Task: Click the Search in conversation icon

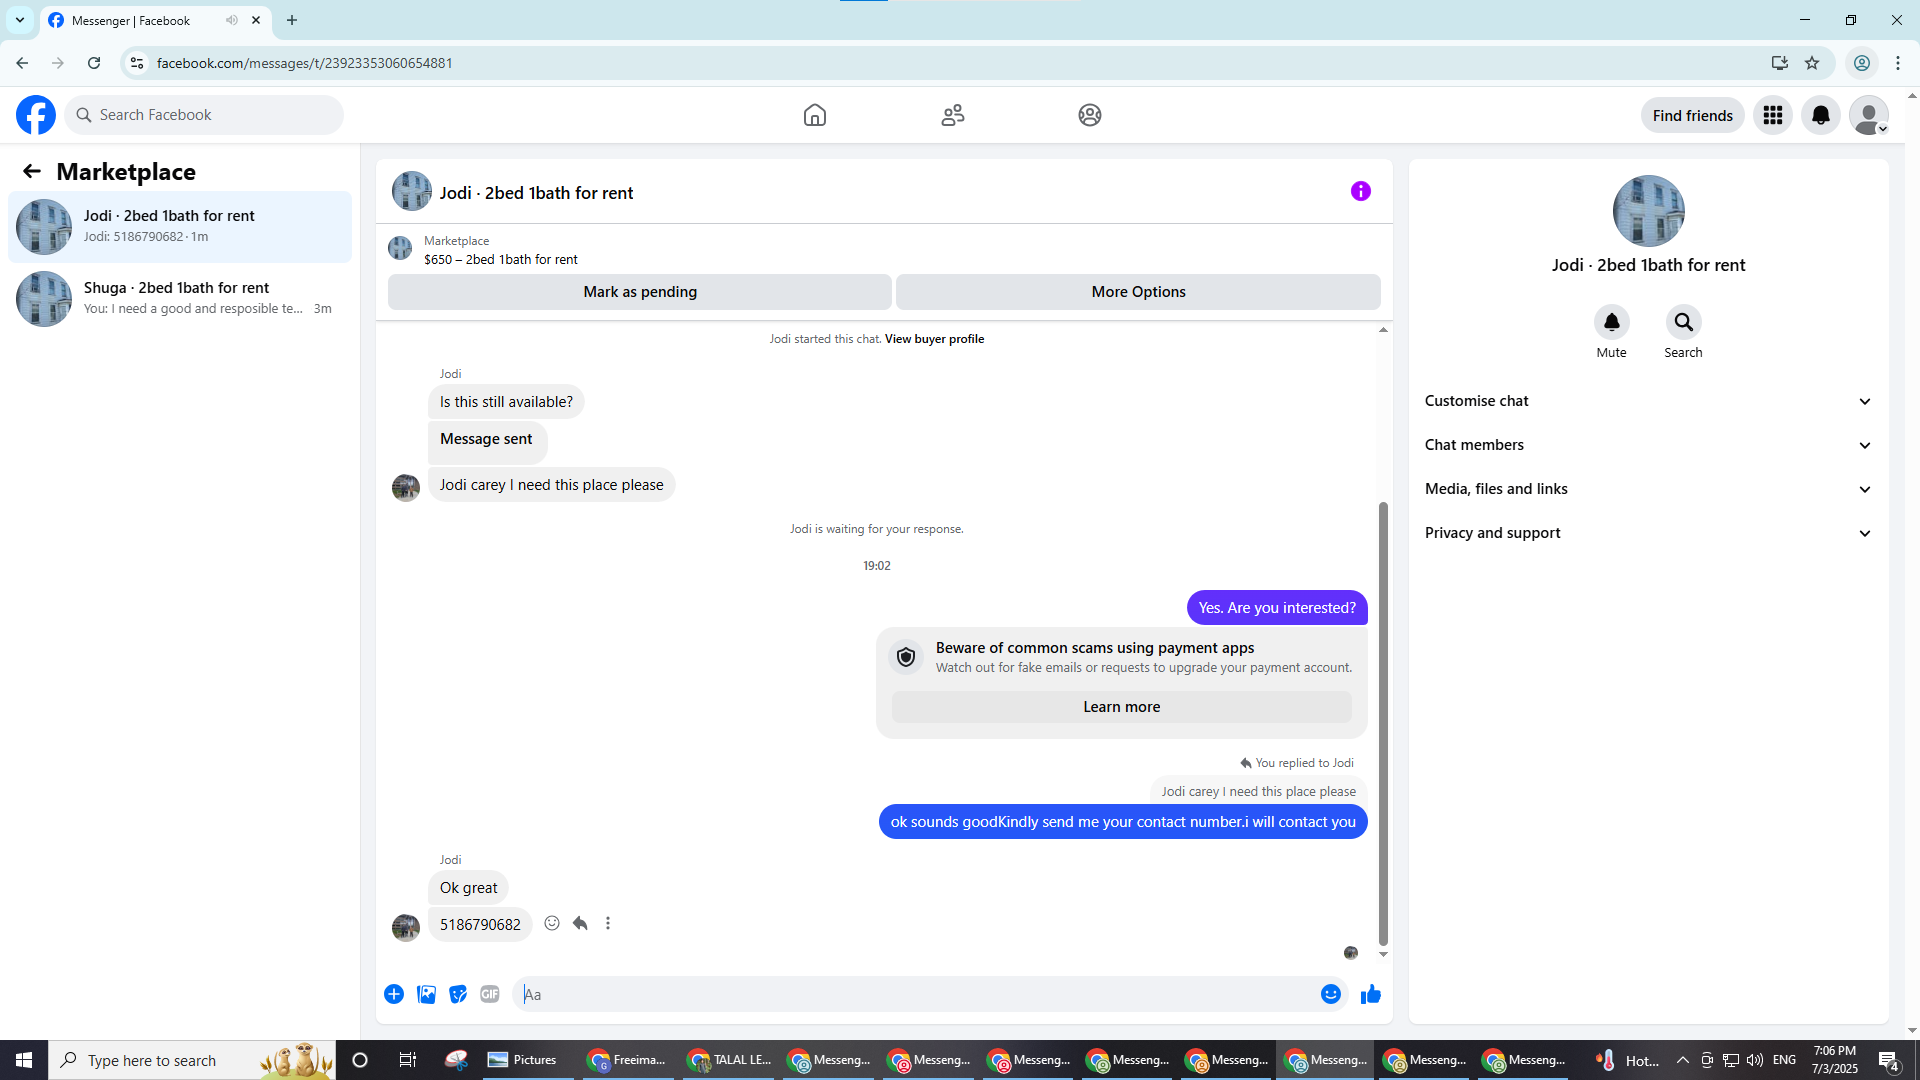Action: point(1683,322)
